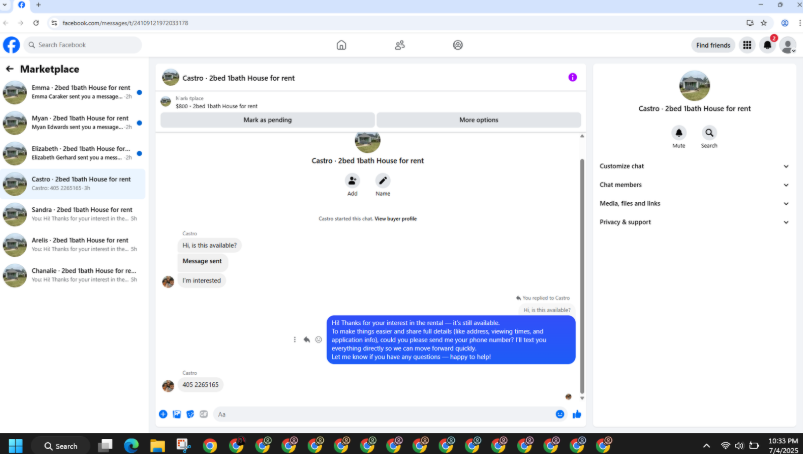Reply to the sent message arrow icon
This screenshot has height=454, width=803.
[x=306, y=339]
